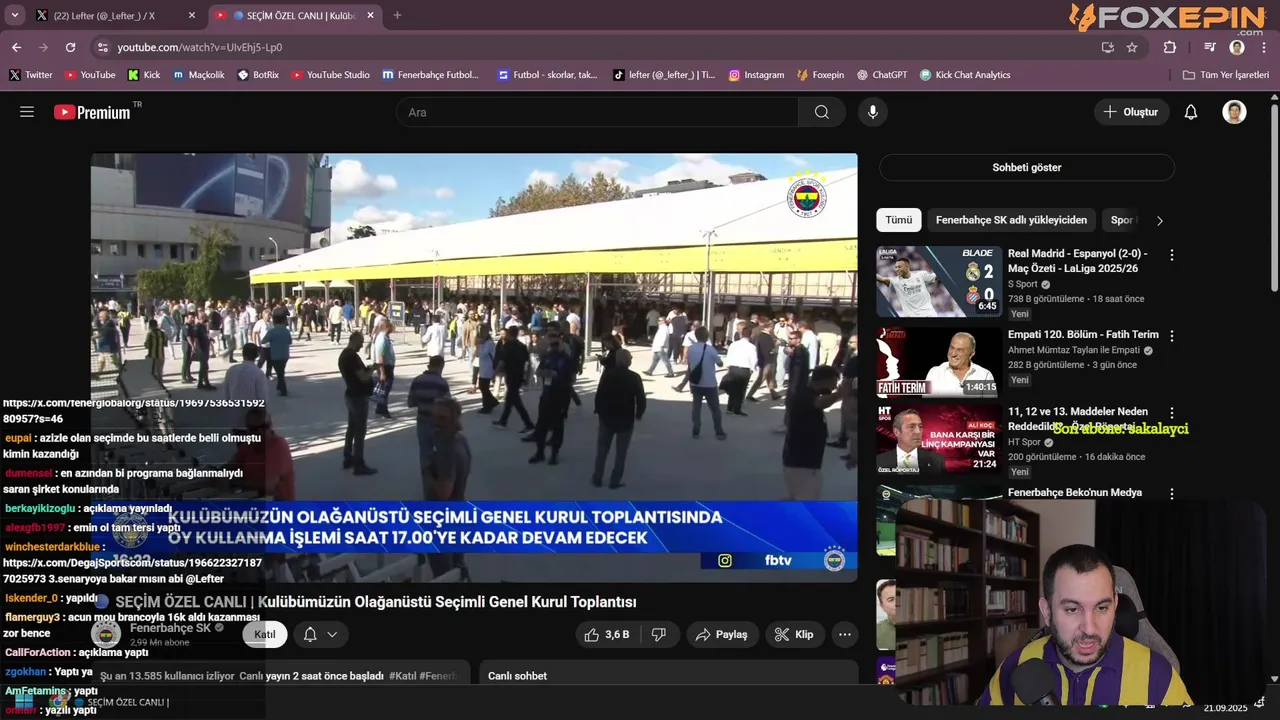
Task: Open the 11, 12 ve 13. Maddeler thumbnail
Action: (x=939, y=440)
